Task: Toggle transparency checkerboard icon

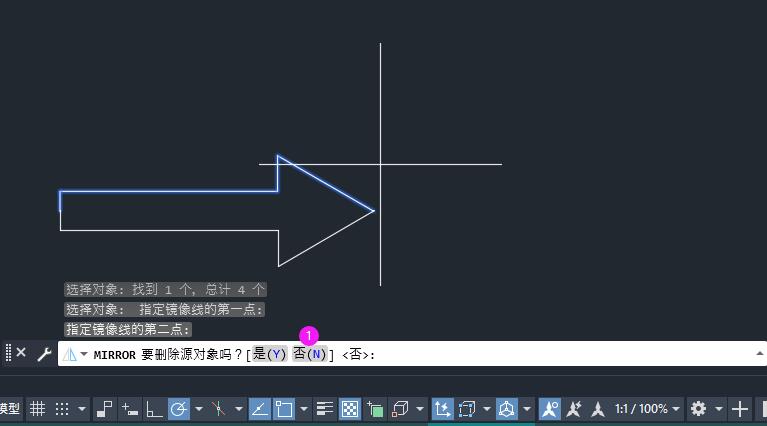Action: click(350, 408)
